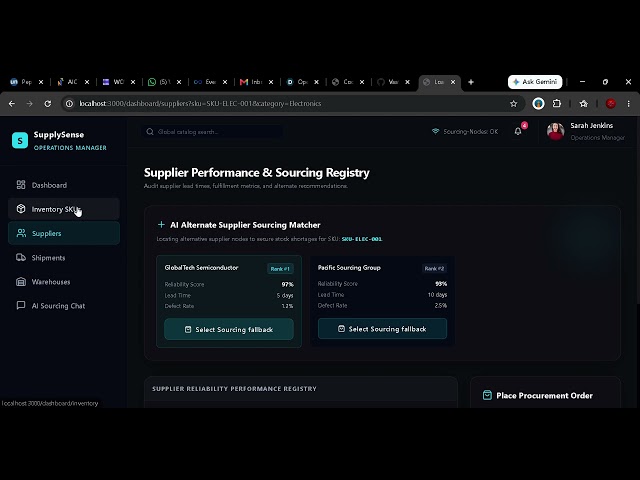Viewport: 640px width, 480px height.
Task: Click GlobalTech Semiconductor supplier name
Action: (x=201, y=268)
